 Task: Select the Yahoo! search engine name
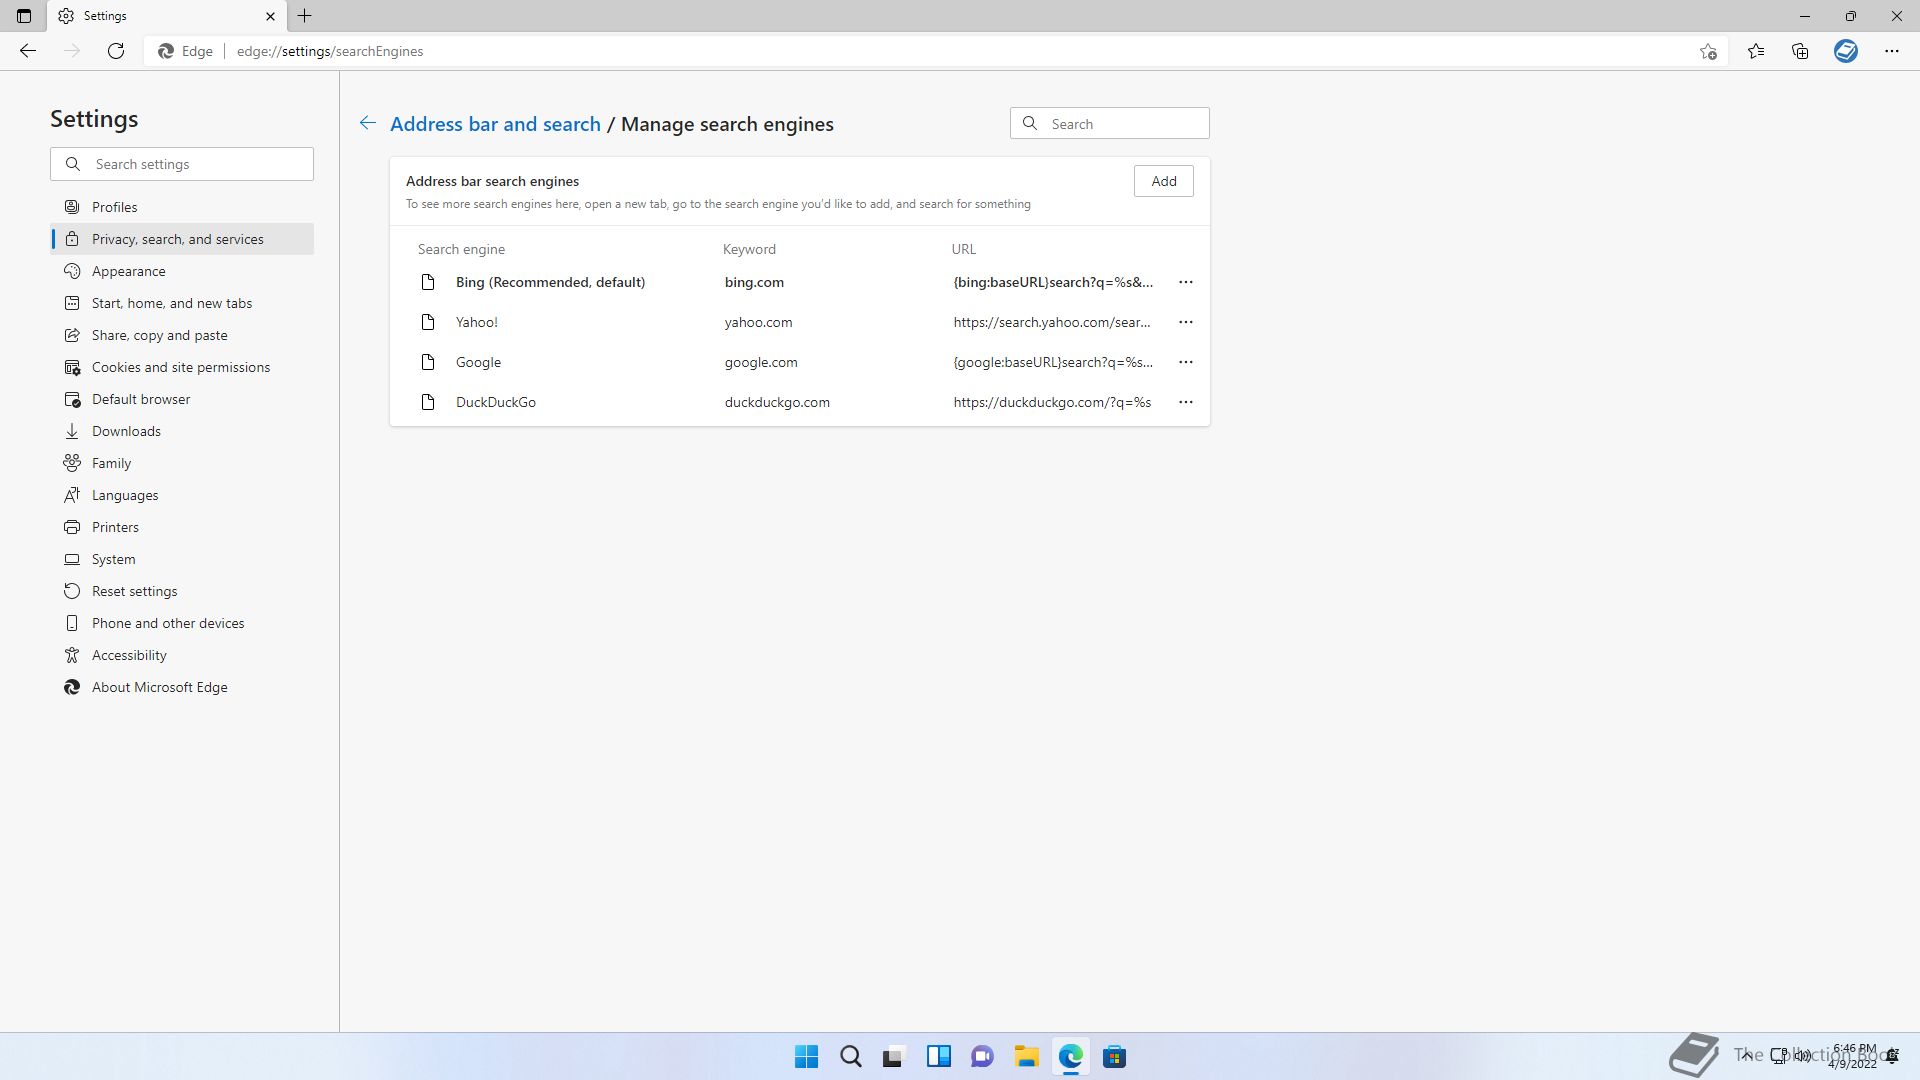point(477,322)
